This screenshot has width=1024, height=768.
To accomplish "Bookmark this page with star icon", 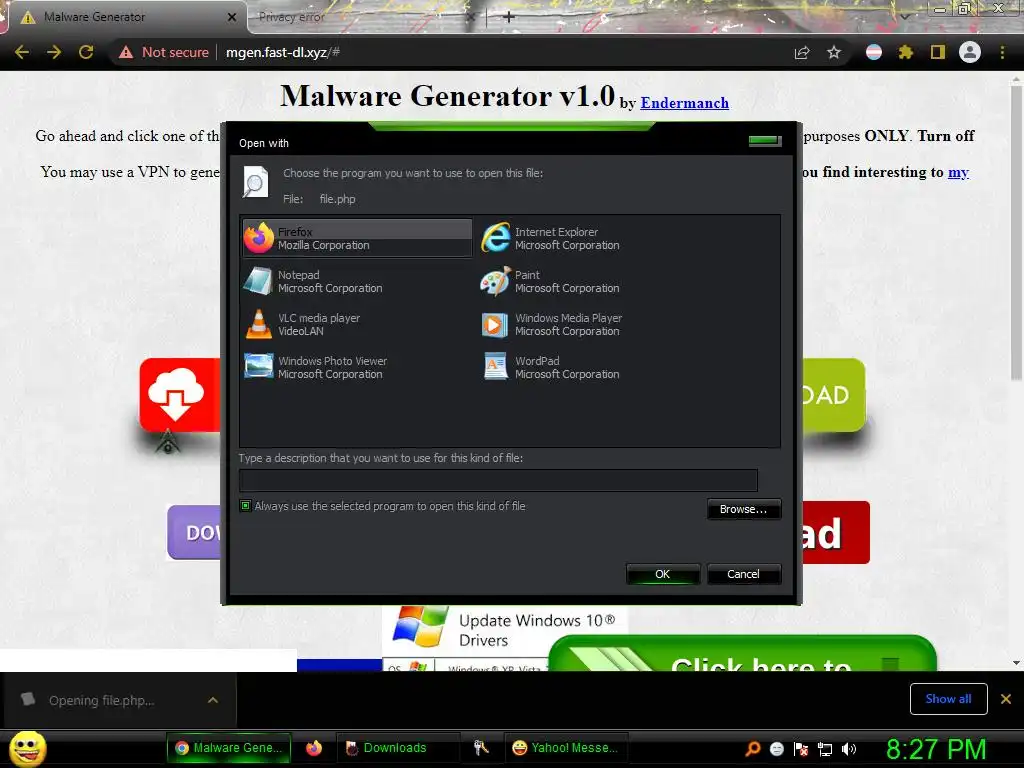I will point(834,52).
